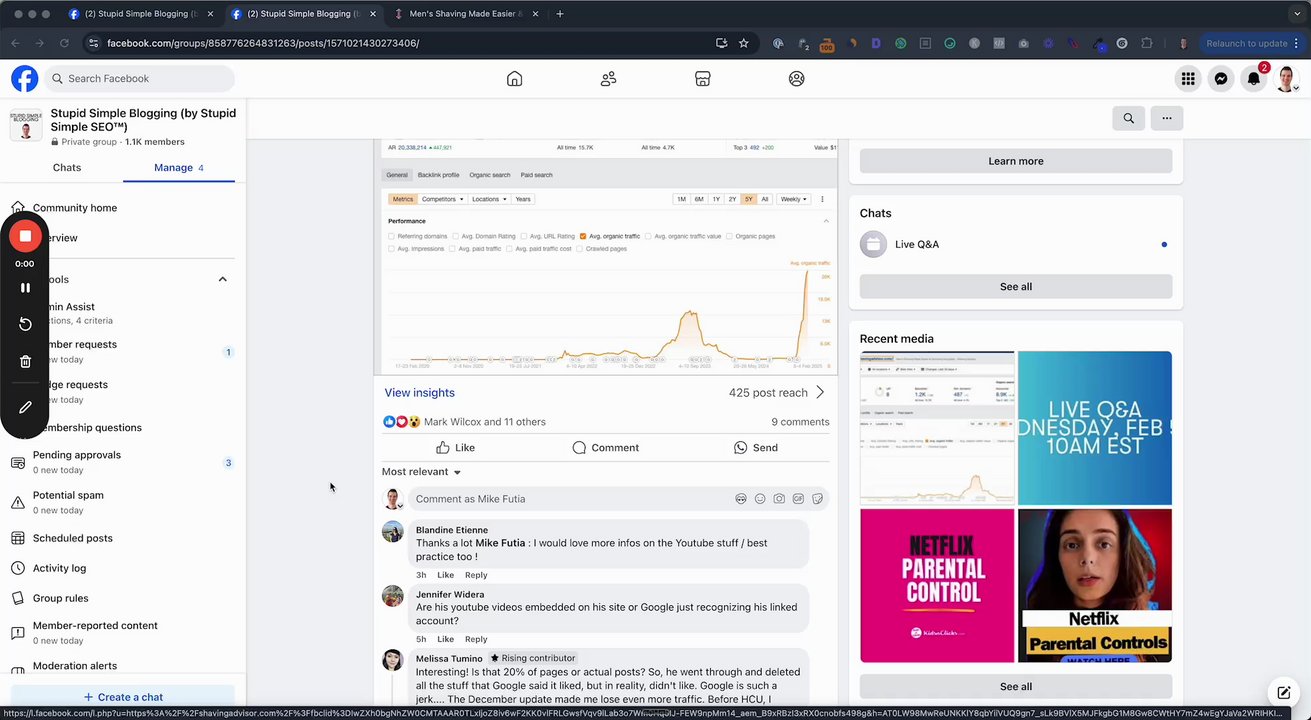This screenshot has height=720, width=1311.
Task: Bookmark this page with star icon
Action: pyautogui.click(x=743, y=43)
